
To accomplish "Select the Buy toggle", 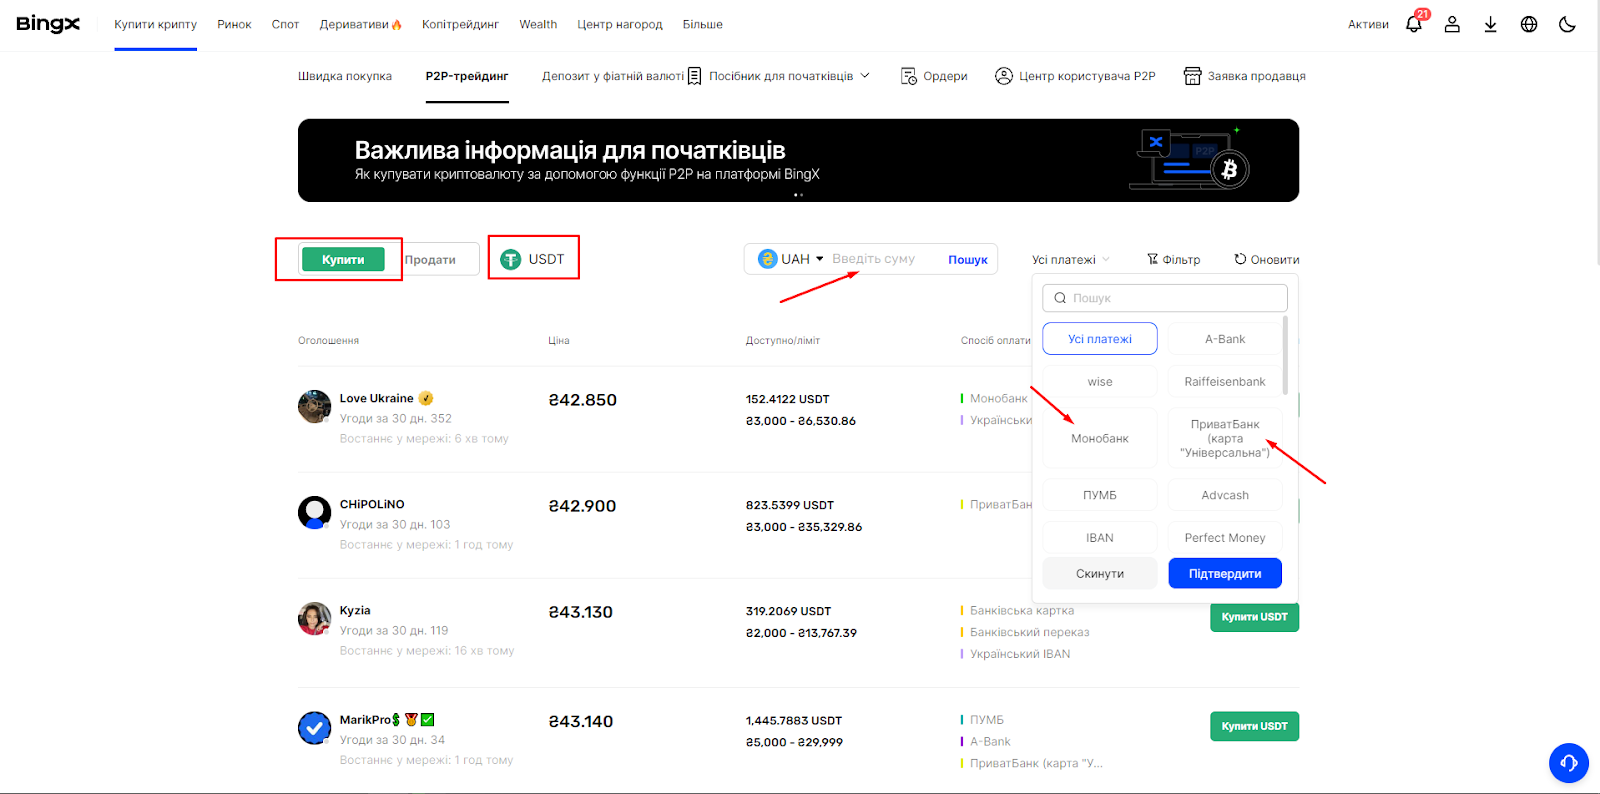I will pyautogui.click(x=343, y=259).
